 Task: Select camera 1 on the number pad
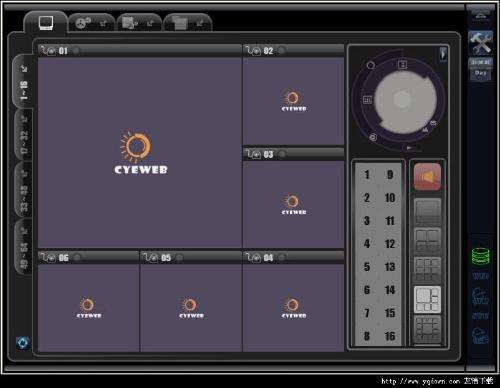367,175
